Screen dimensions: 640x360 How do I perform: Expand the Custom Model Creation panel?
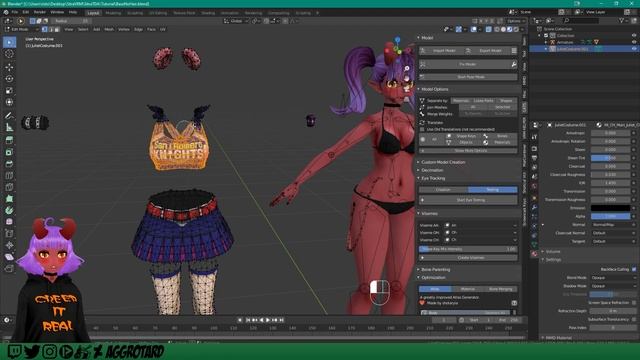point(443,162)
